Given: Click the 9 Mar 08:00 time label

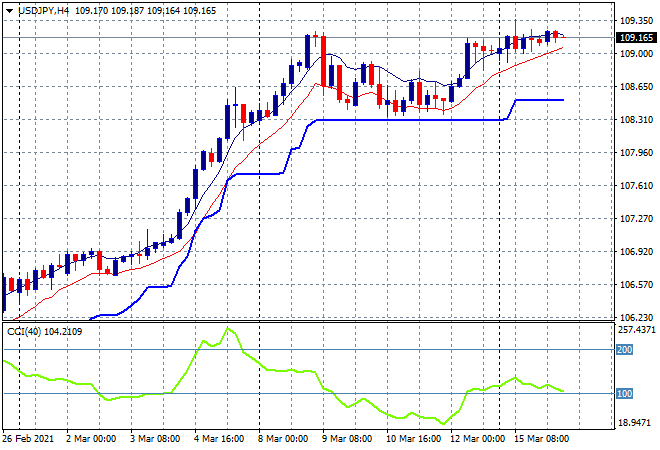Looking at the screenshot, I should [347, 439].
